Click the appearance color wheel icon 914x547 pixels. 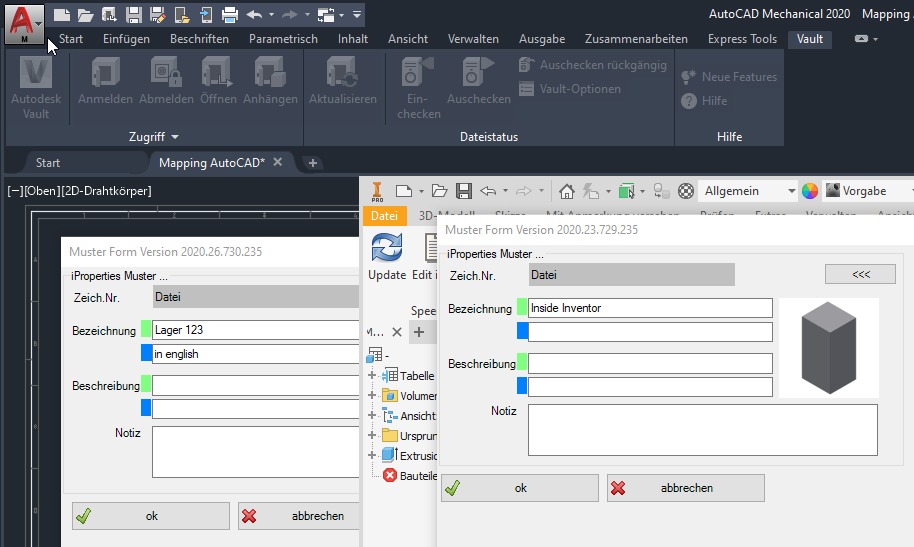810,191
